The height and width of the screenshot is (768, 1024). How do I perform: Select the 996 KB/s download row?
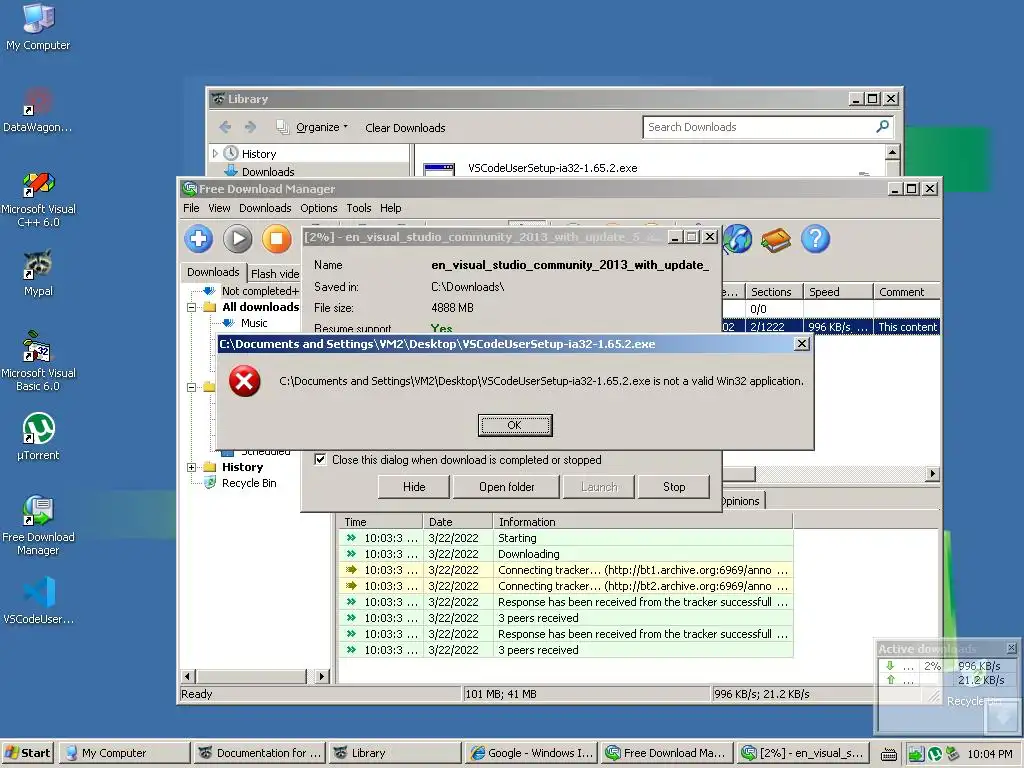pos(830,327)
